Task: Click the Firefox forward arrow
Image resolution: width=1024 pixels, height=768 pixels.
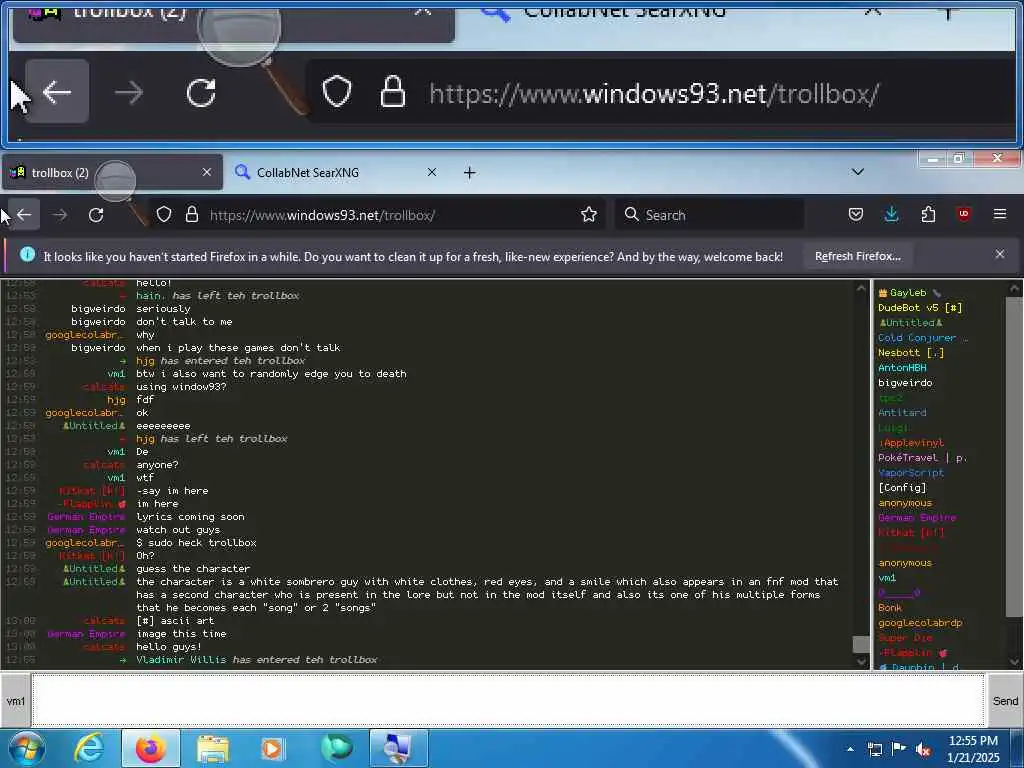Action: click(60, 215)
